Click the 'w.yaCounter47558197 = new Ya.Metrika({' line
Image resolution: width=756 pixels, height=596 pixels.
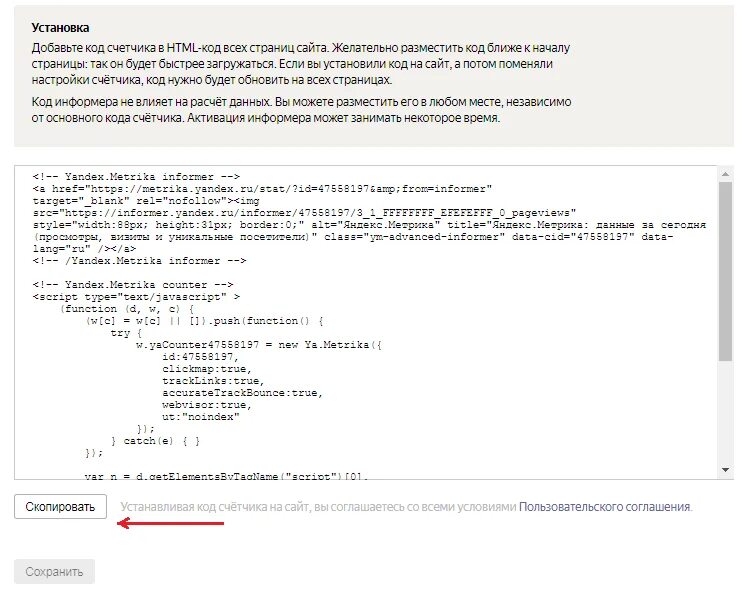(x=259, y=345)
